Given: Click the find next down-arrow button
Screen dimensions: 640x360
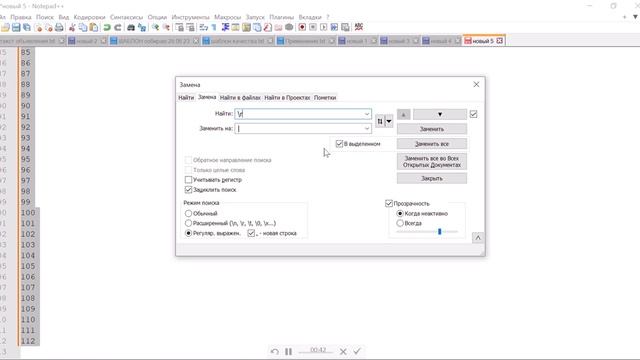Looking at the screenshot, I should coord(440,114).
